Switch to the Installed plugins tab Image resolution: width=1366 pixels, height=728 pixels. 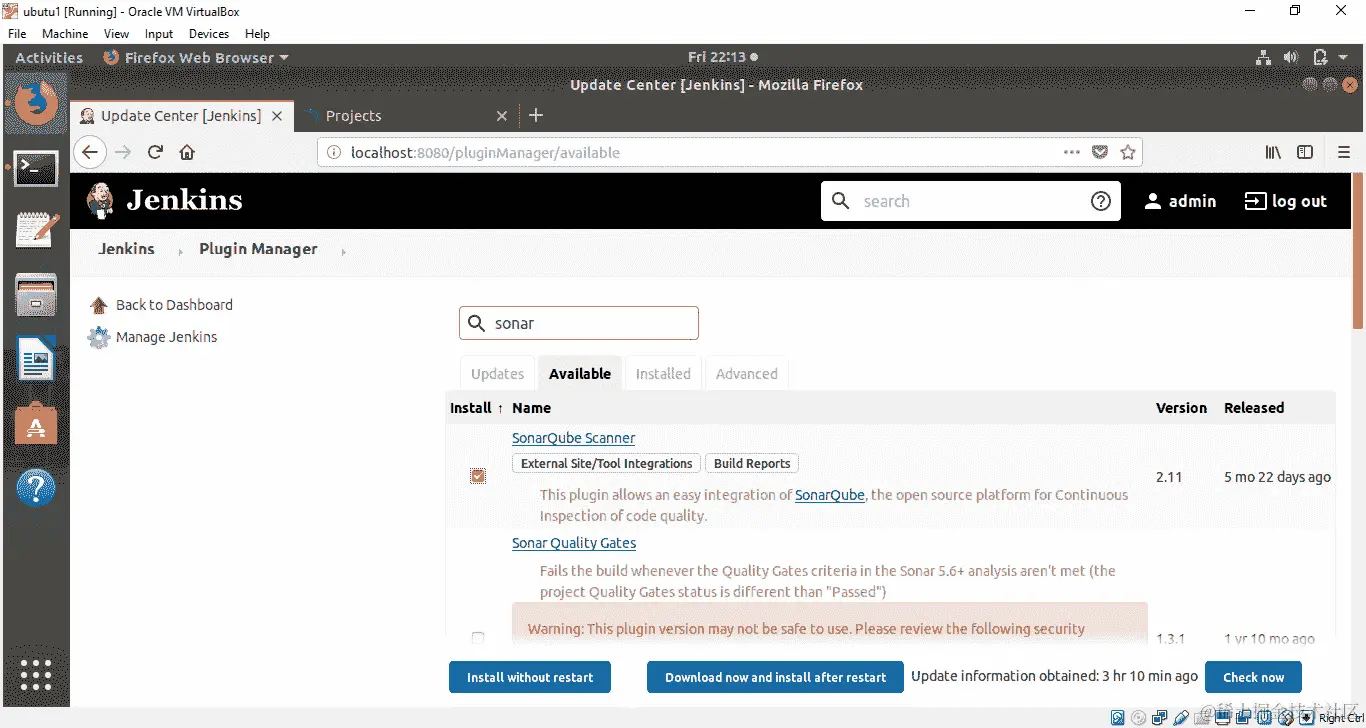click(x=663, y=373)
